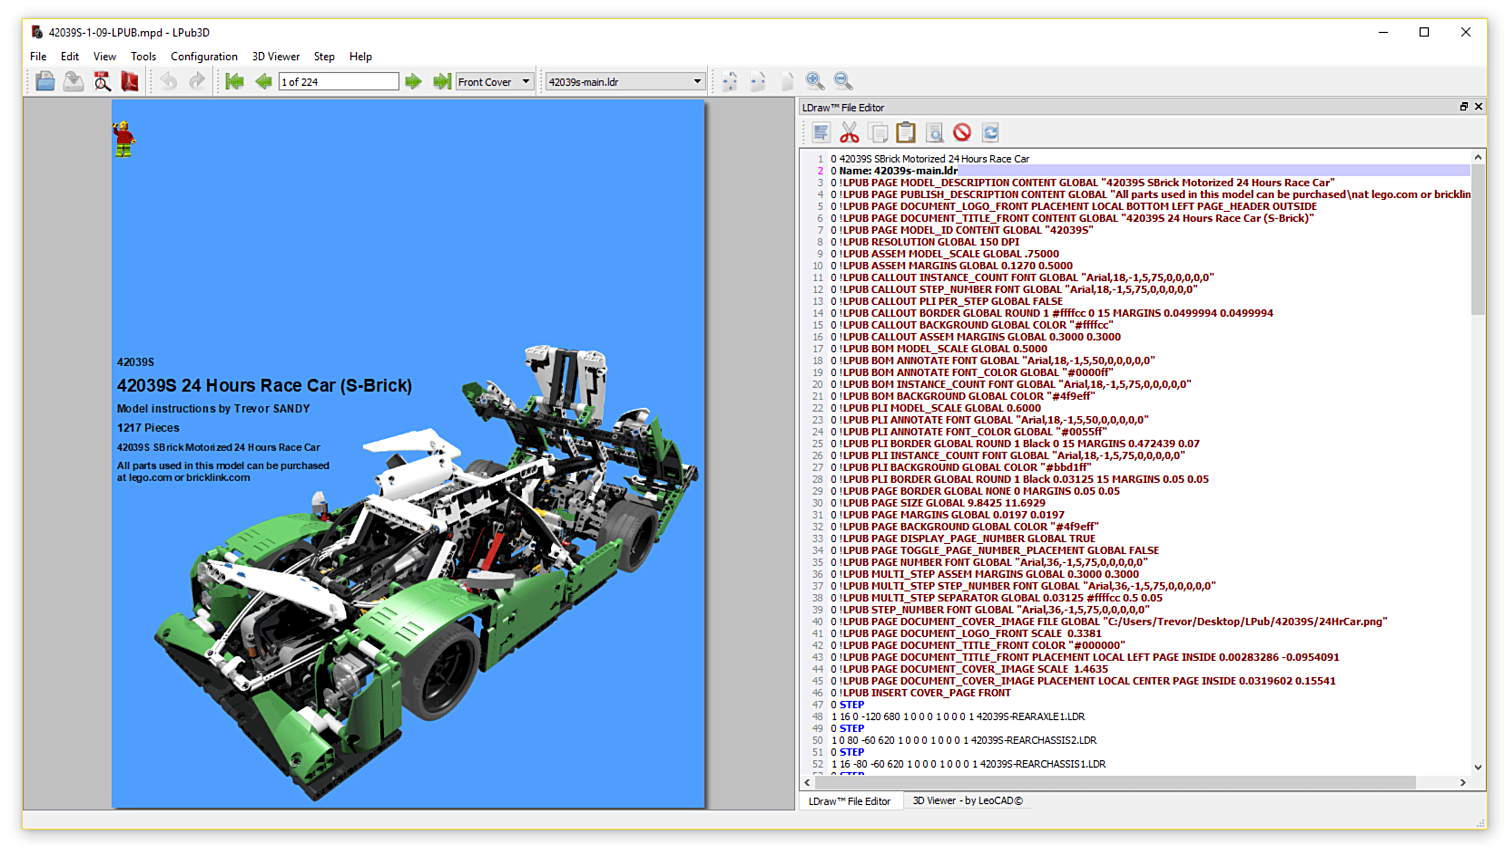Open the Front Cover page selector dropdown
Image resolution: width=1504 pixels, height=846 pixels.
pos(525,81)
